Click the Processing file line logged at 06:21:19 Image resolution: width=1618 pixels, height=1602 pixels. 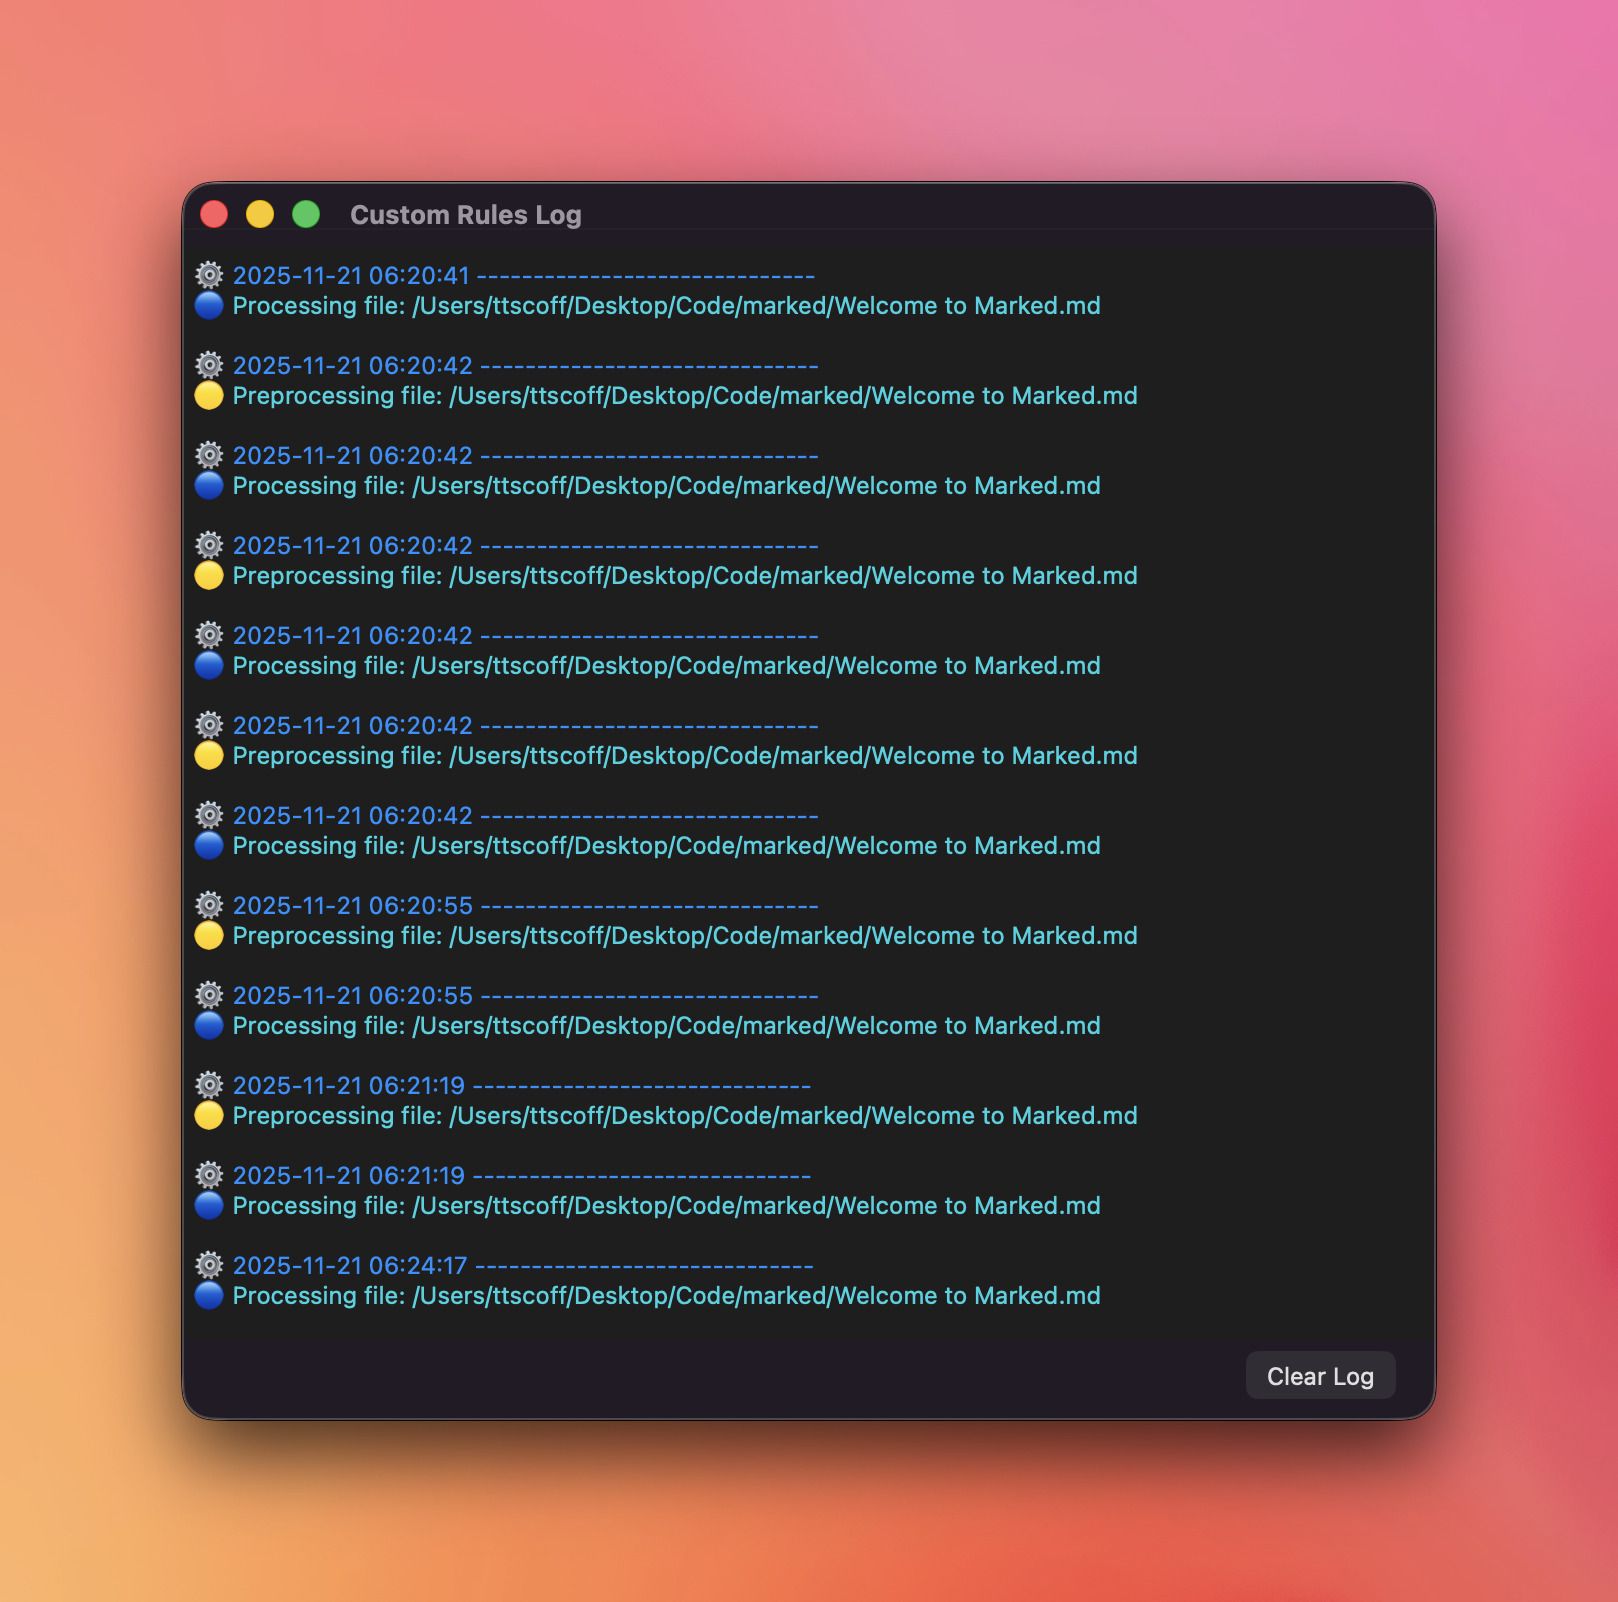click(x=666, y=1206)
